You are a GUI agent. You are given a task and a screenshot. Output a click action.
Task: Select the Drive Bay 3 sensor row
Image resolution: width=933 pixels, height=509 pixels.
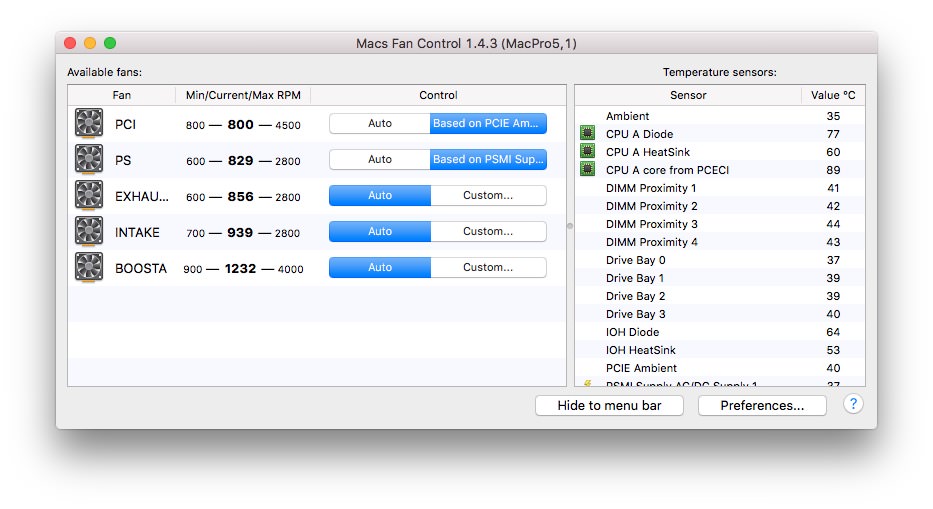(720, 314)
